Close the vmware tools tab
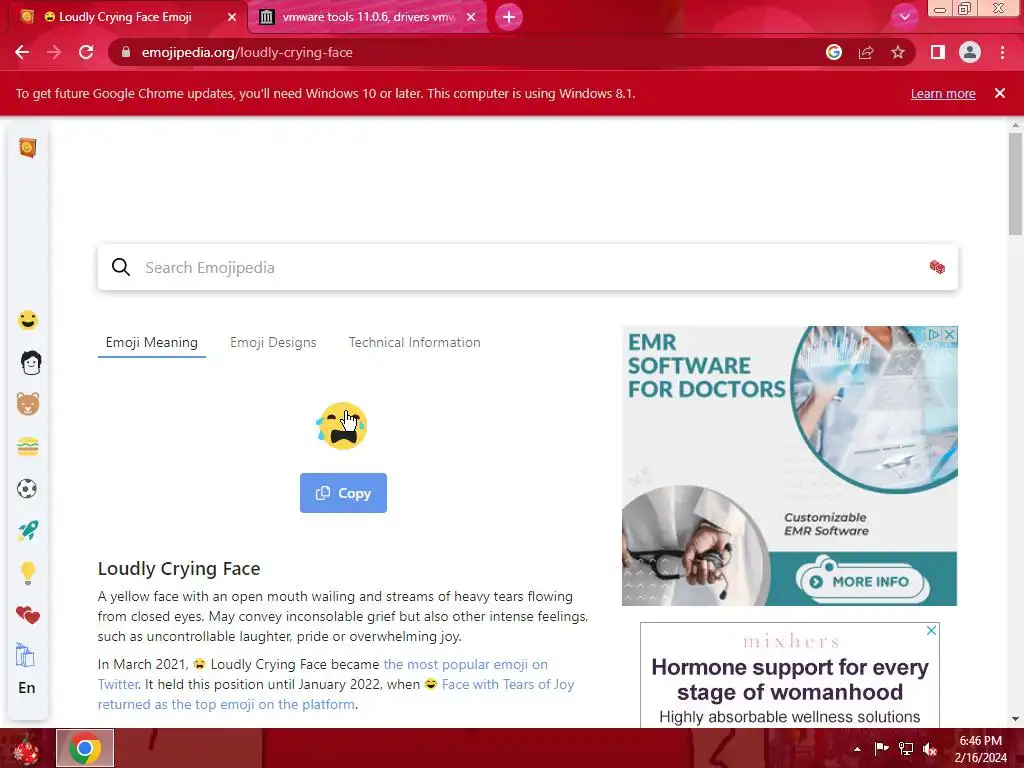1024x768 pixels. [x=471, y=17]
